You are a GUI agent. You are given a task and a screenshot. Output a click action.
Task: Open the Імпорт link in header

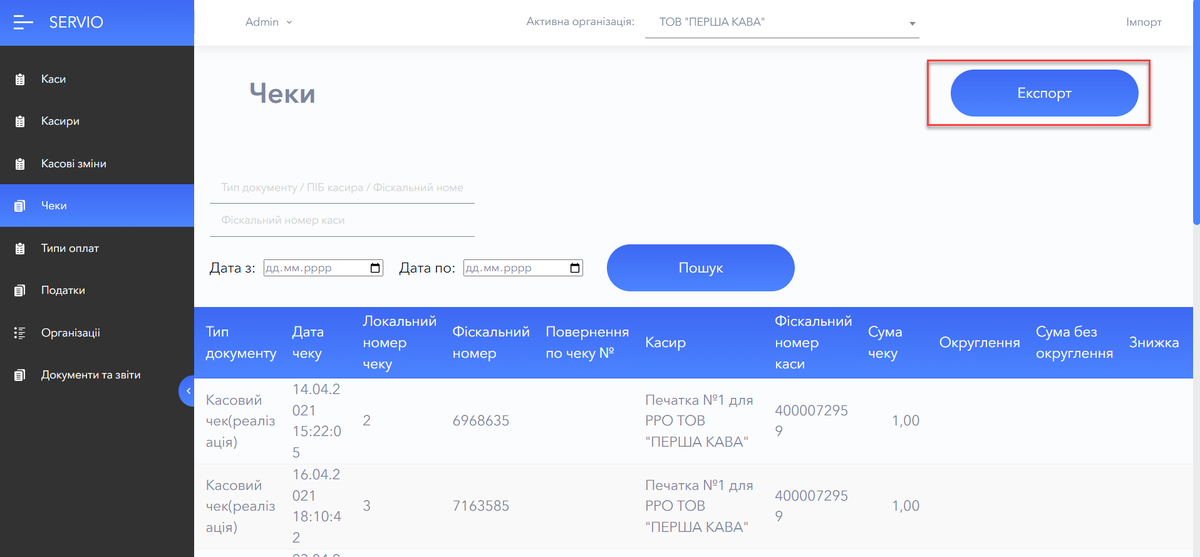pos(1143,22)
